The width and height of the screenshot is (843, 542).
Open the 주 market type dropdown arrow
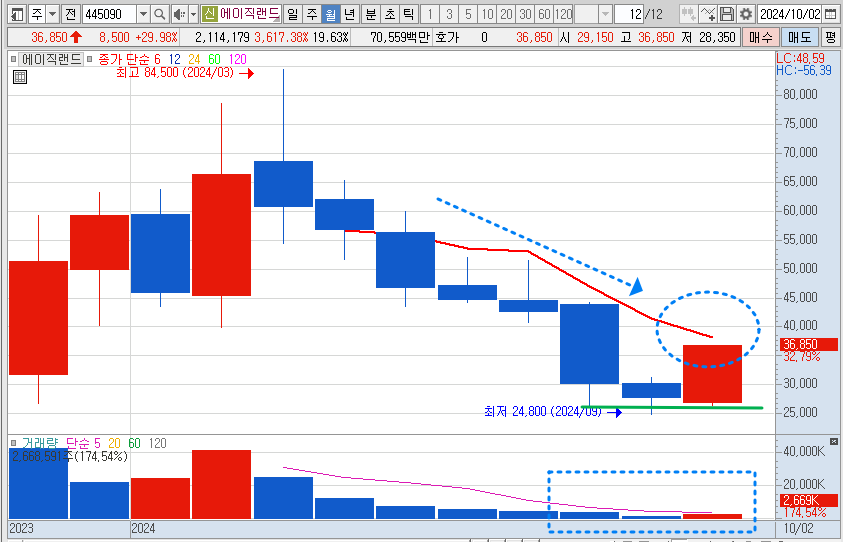tap(53, 14)
